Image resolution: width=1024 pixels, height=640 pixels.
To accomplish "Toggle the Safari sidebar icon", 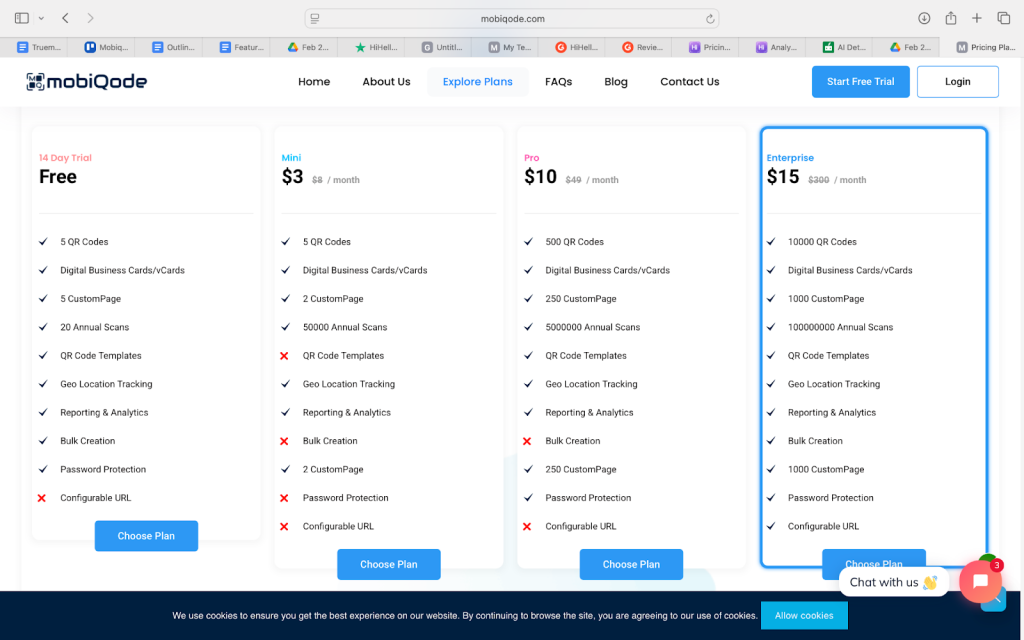I will (22, 18).
